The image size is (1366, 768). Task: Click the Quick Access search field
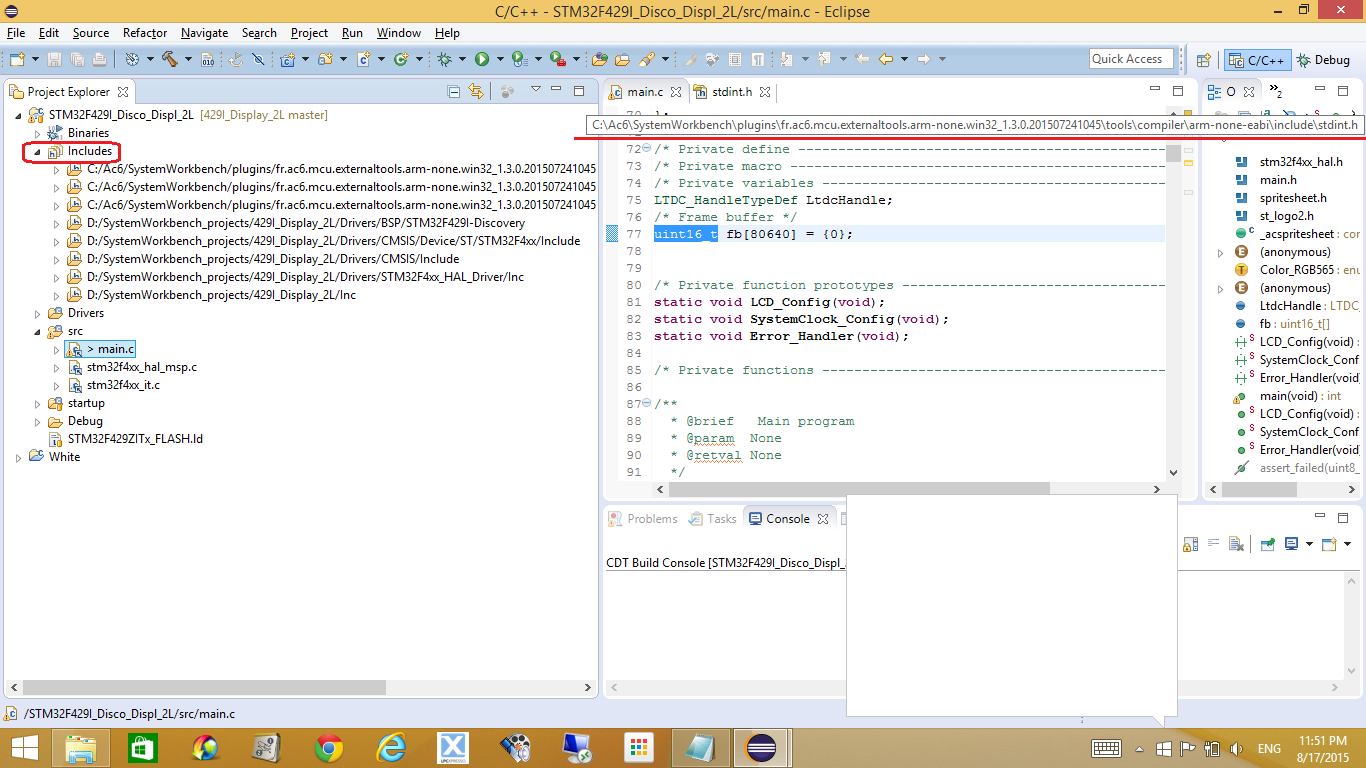point(1131,59)
